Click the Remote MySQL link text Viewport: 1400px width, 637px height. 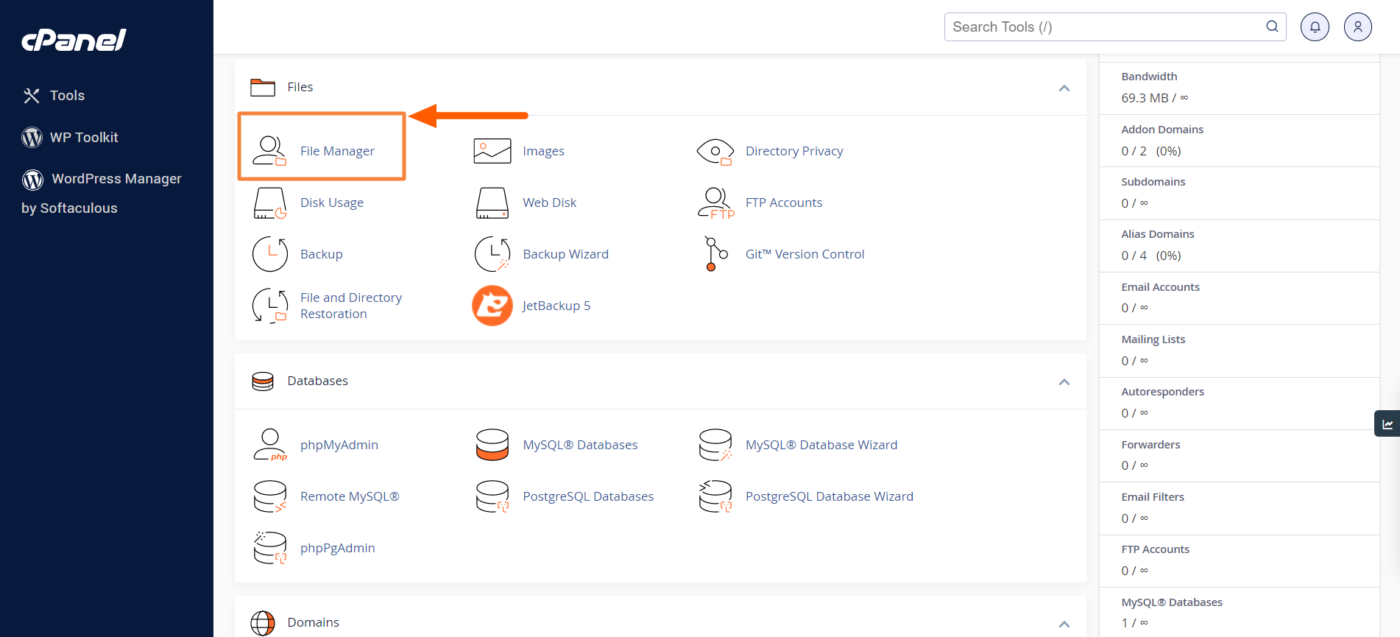point(349,496)
